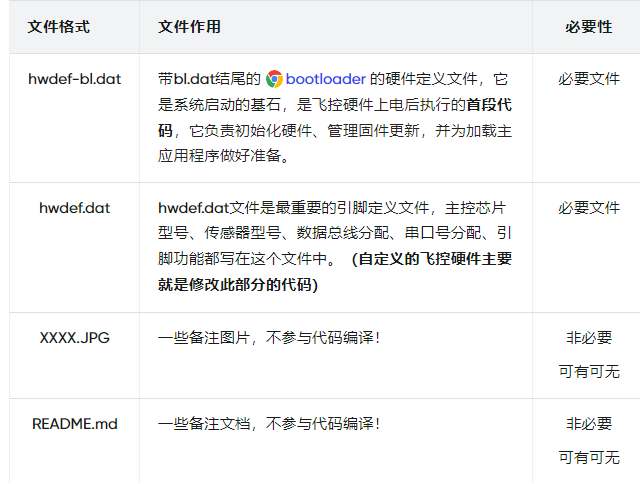Click the colorful icon before the bootloader link
Image resolution: width=640 pixels, height=484 pixels.
tap(274, 79)
